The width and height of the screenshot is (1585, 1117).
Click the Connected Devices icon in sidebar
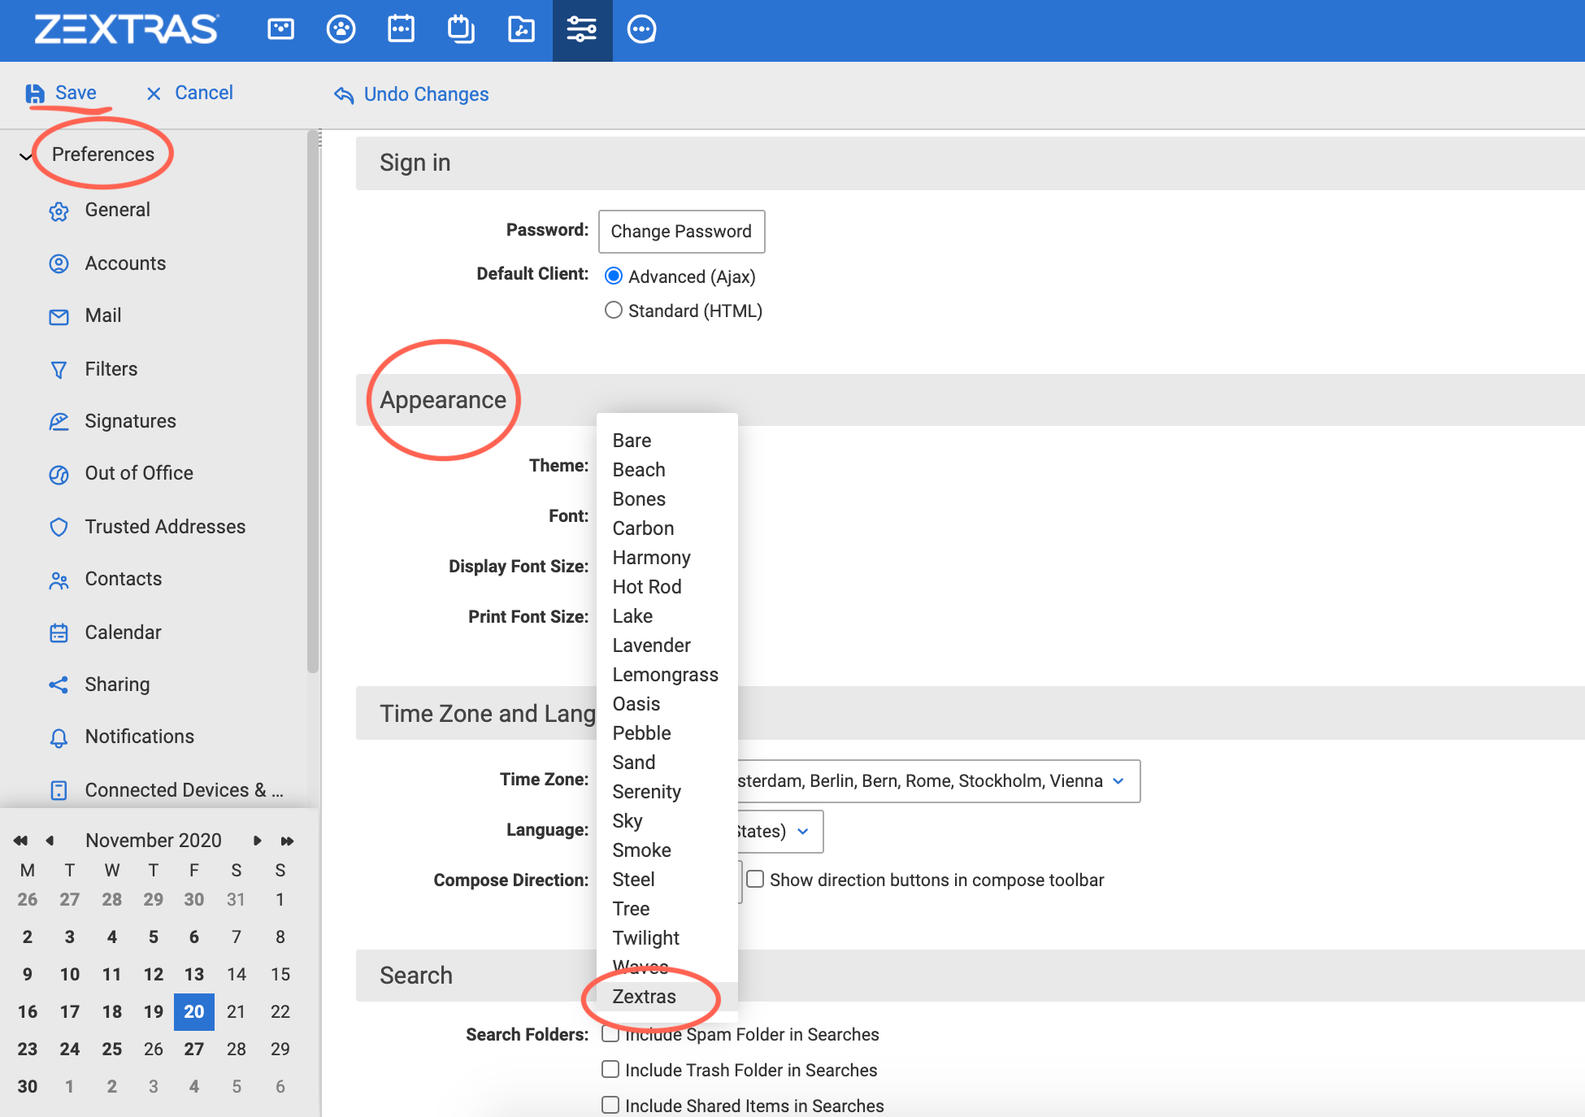[x=59, y=790]
